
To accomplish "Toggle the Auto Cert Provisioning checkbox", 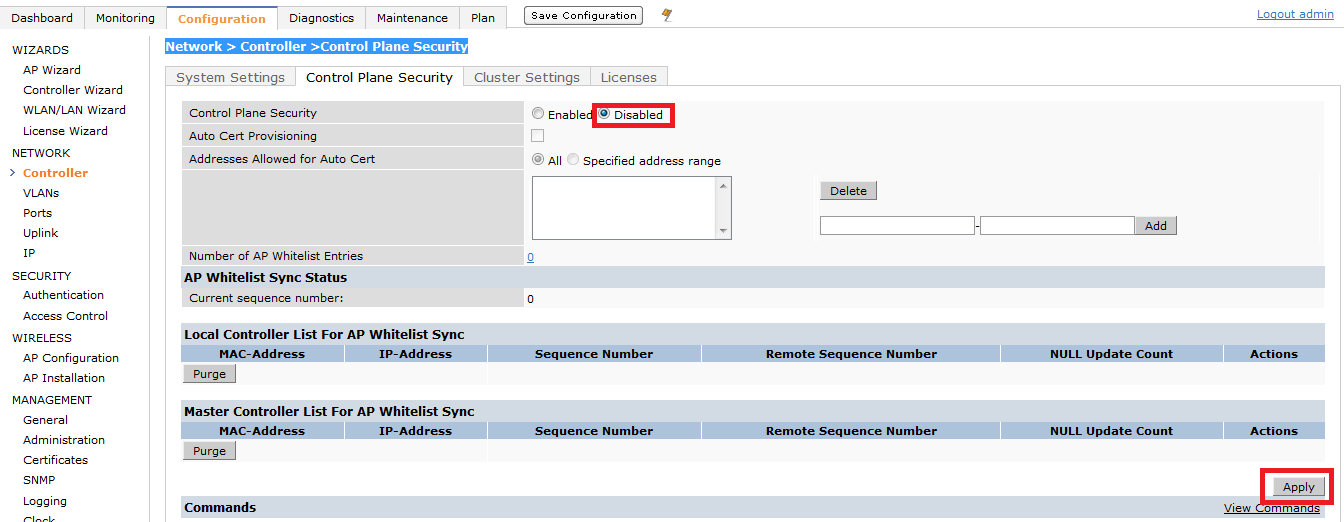I will pyautogui.click(x=538, y=136).
